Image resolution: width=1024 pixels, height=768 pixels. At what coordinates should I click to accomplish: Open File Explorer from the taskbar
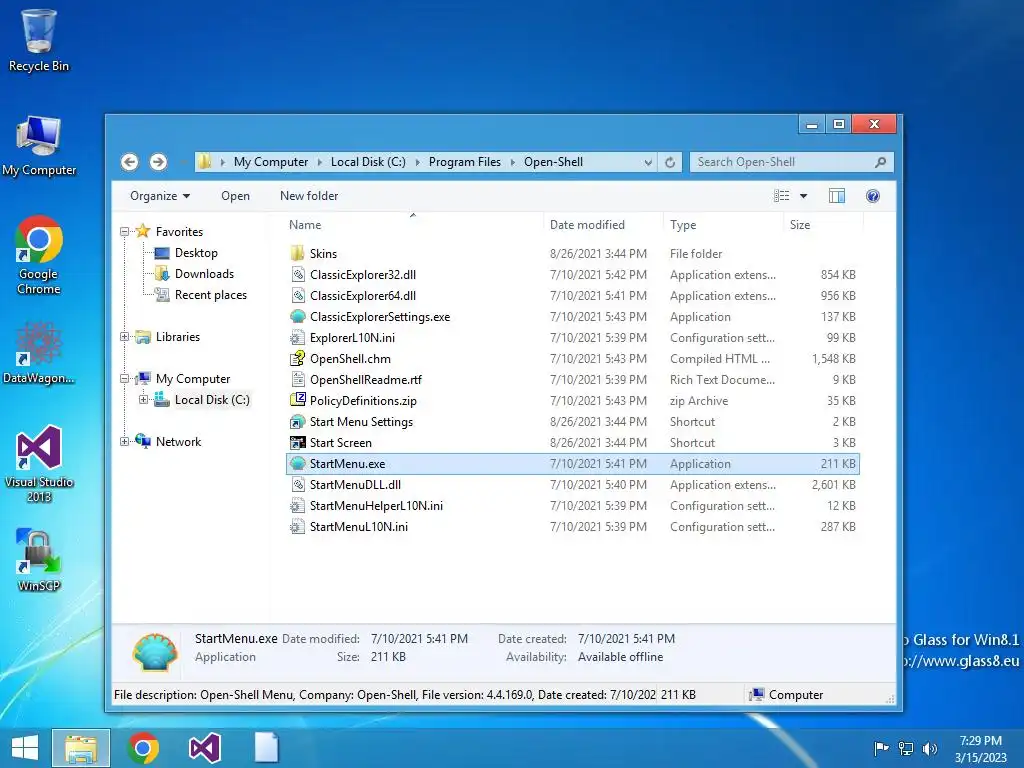[81, 748]
